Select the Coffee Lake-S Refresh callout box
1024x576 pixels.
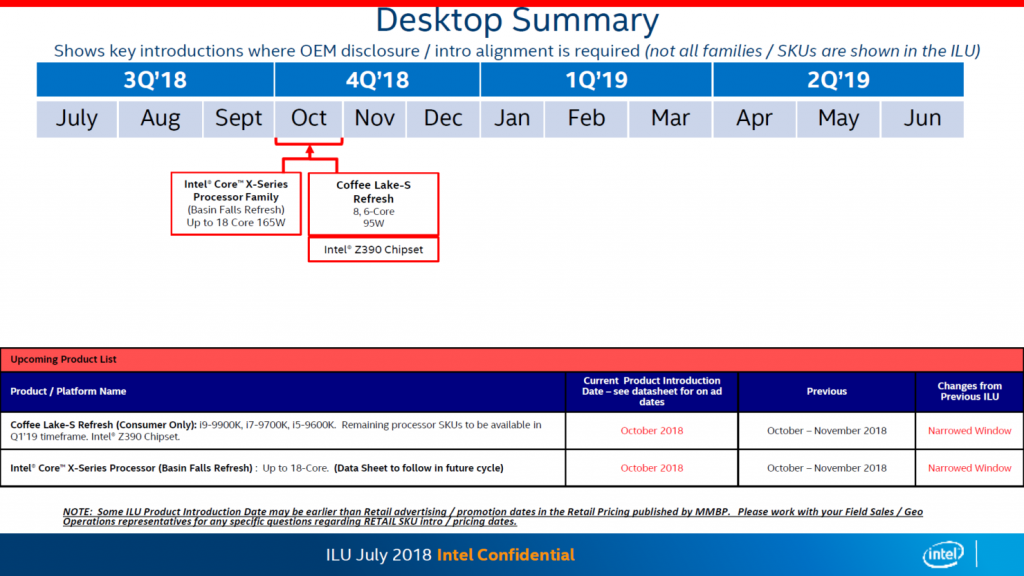373,203
